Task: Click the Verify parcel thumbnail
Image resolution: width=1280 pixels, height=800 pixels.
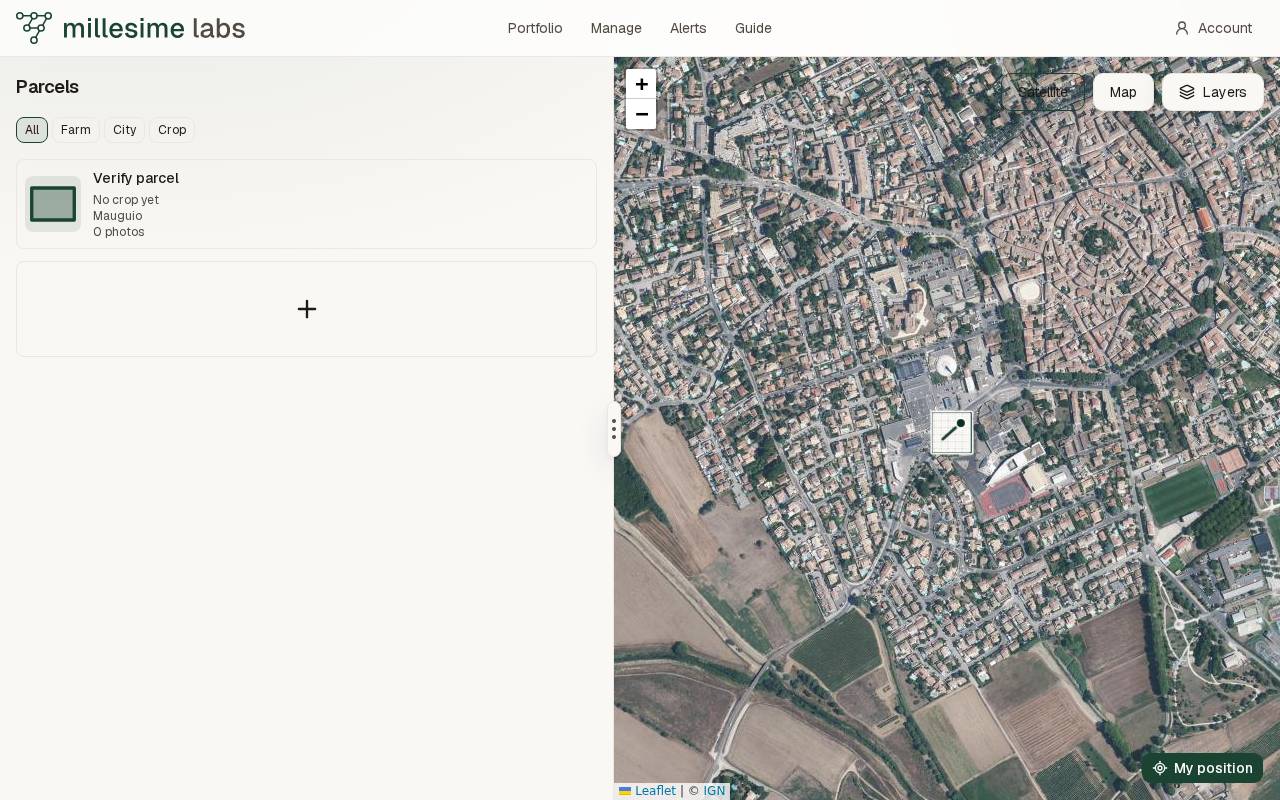Action: tap(53, 204)
